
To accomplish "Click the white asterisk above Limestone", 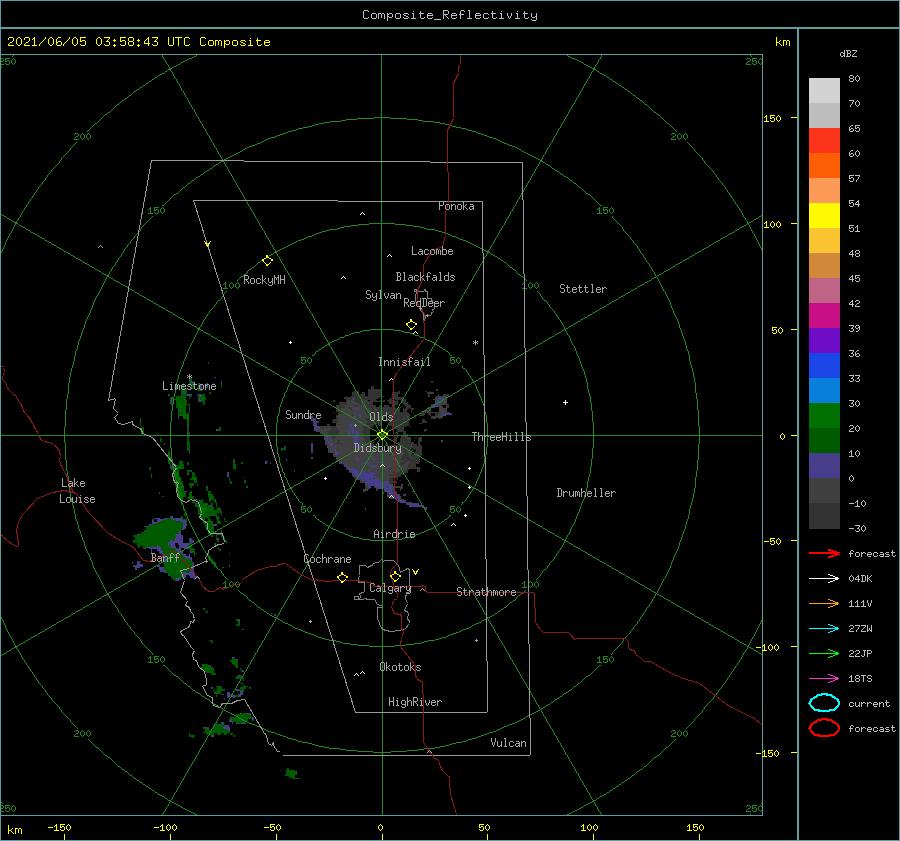I will point(189,377).
